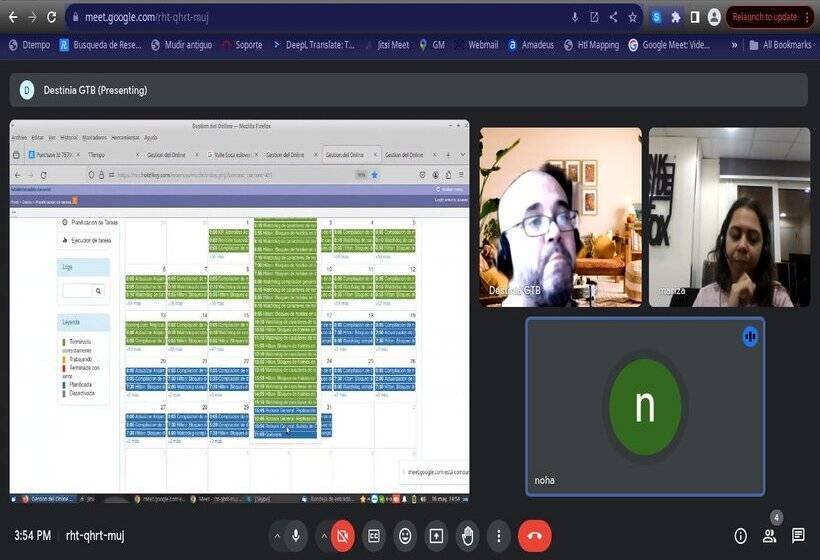Image resolution: width=820 pixels, height=560 pixels.
Task: Open the meeting details info icon
Action: pos(740,536)
